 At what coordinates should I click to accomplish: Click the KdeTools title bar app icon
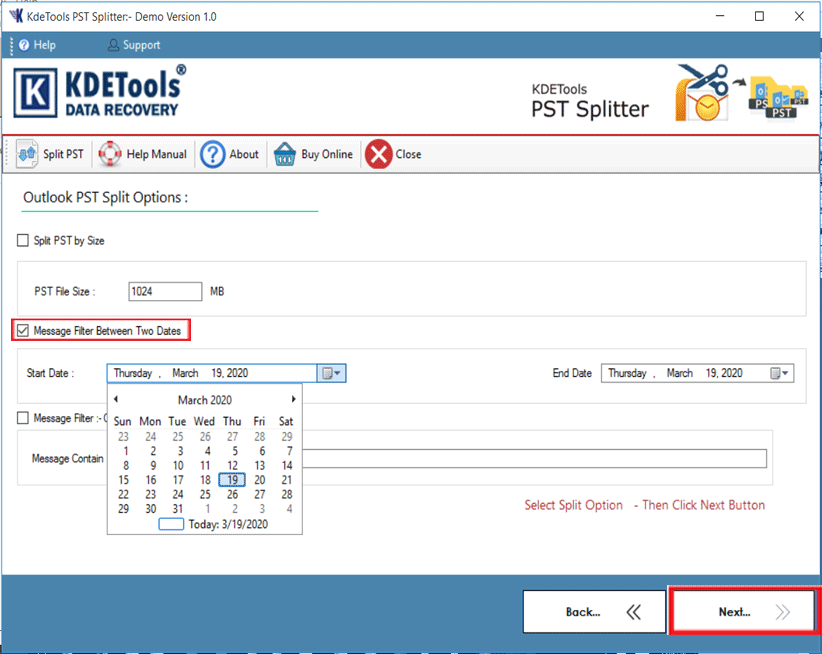tap(16, 16)
